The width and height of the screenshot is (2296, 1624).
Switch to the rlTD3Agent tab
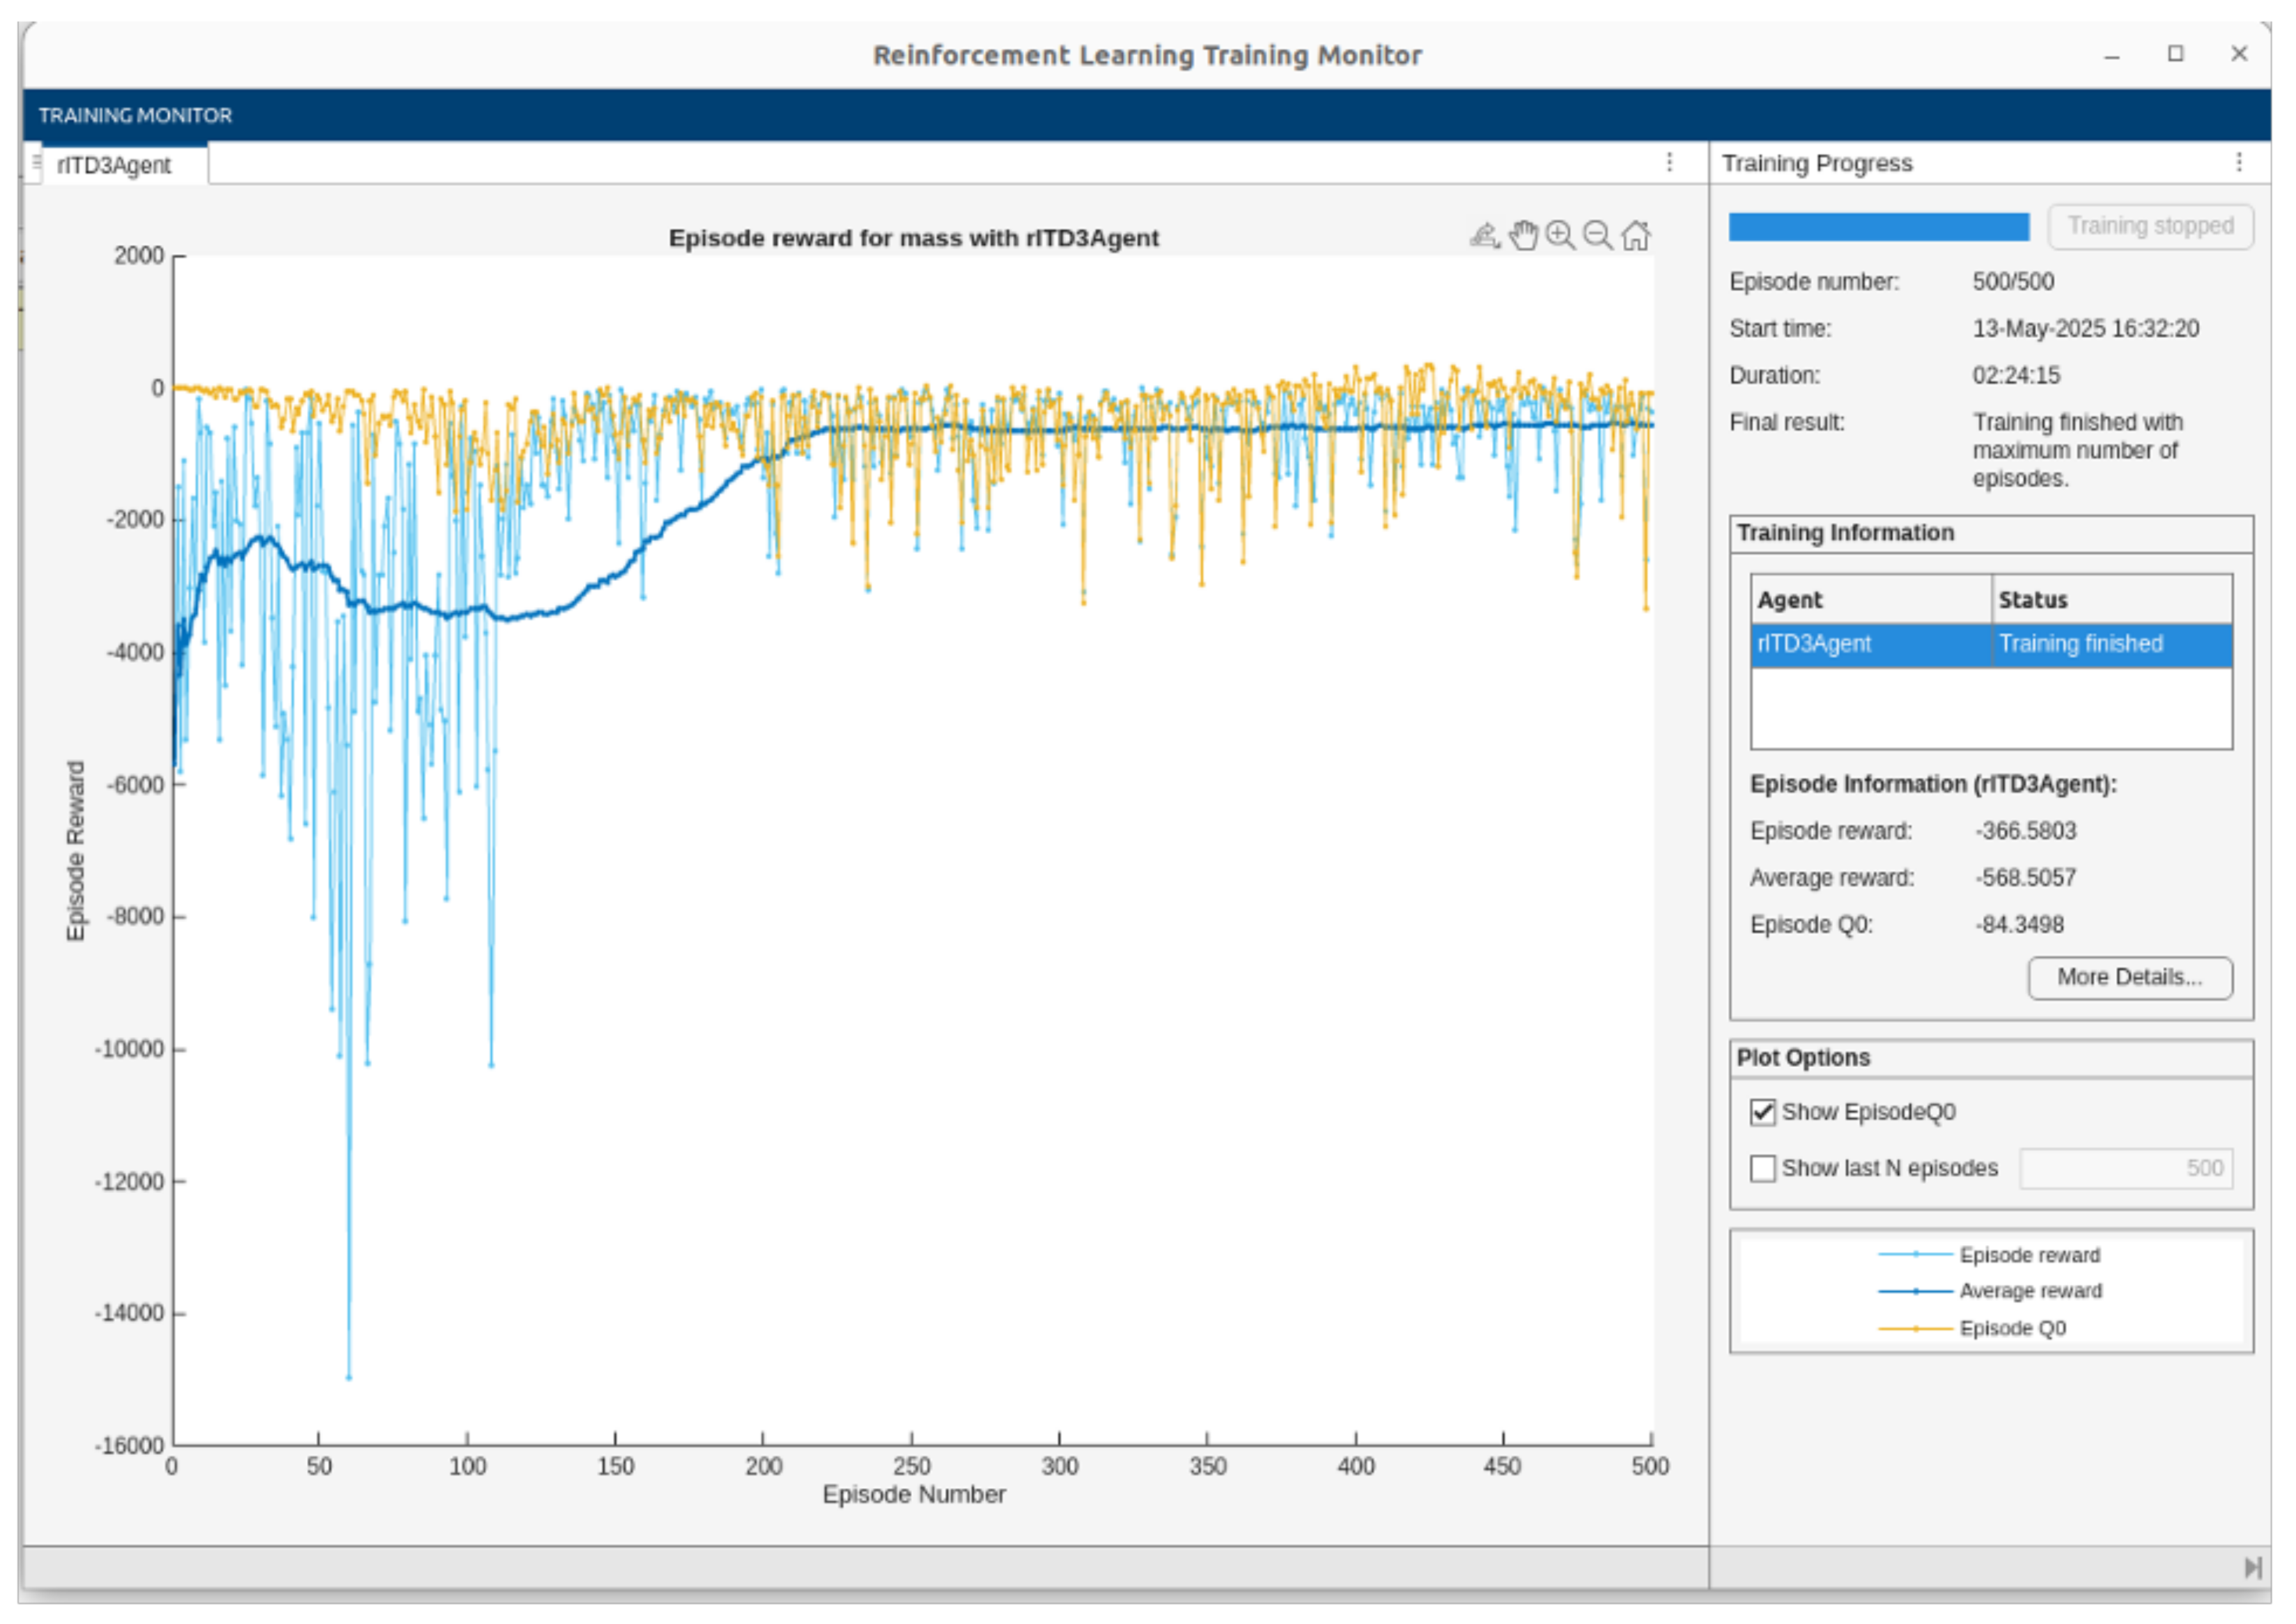(x=114, y=165)
